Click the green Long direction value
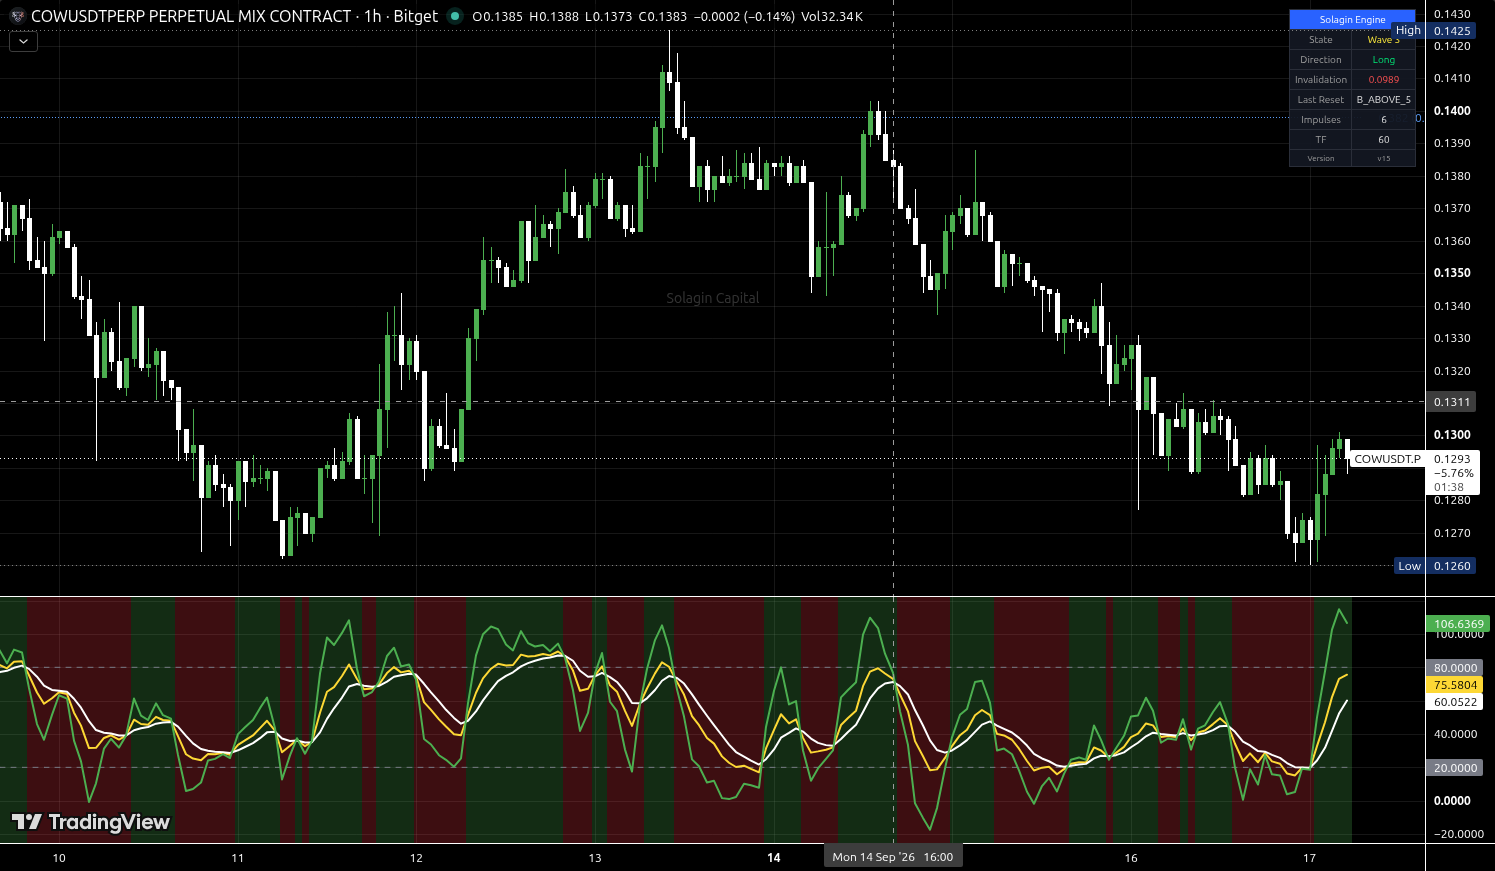Screen dimensions: 1495x871 1383,60
